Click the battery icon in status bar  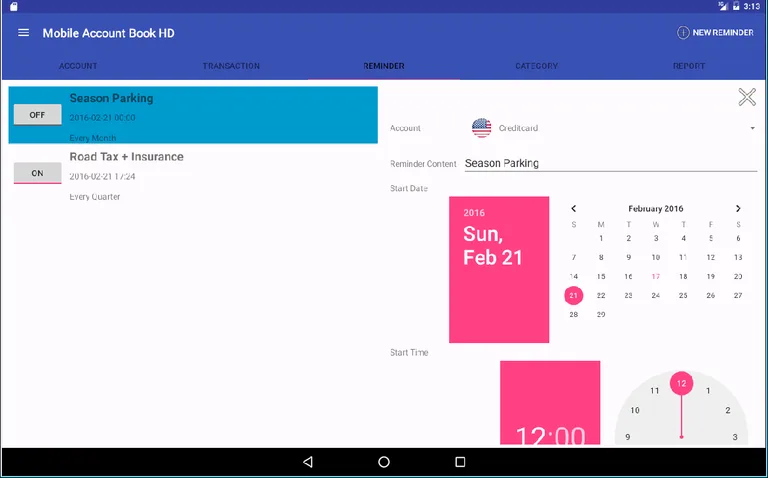(x=736, y=6)
